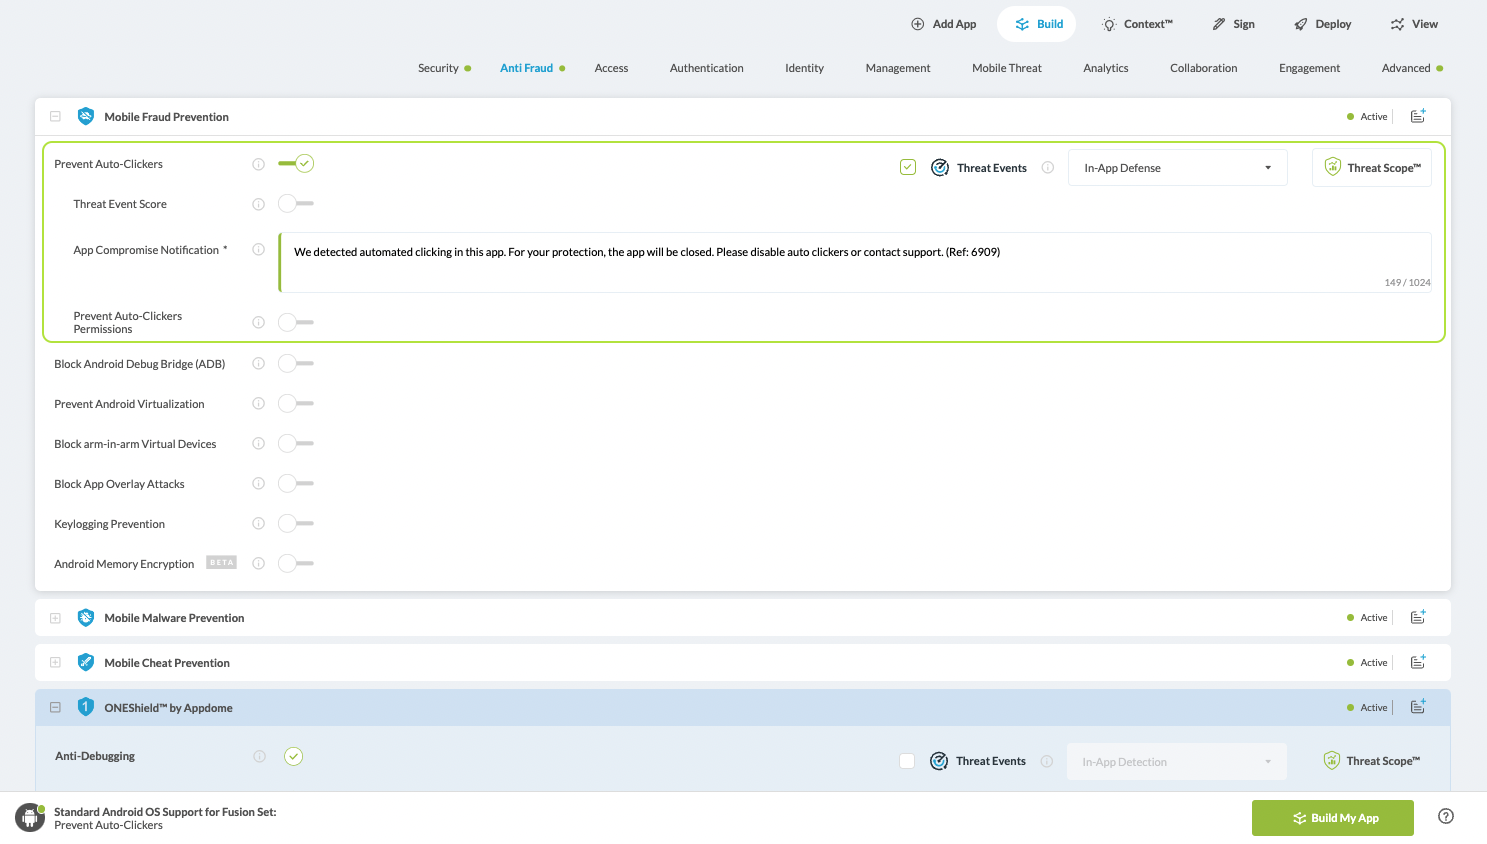Collapse the ONEShield by Appdome section

55,708
